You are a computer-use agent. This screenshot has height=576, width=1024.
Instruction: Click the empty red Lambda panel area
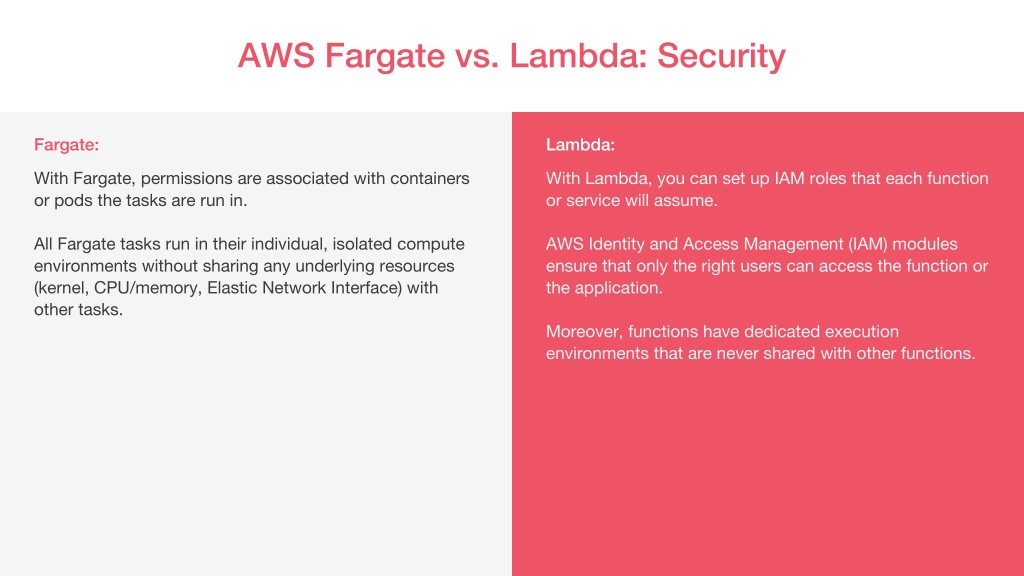767,470
